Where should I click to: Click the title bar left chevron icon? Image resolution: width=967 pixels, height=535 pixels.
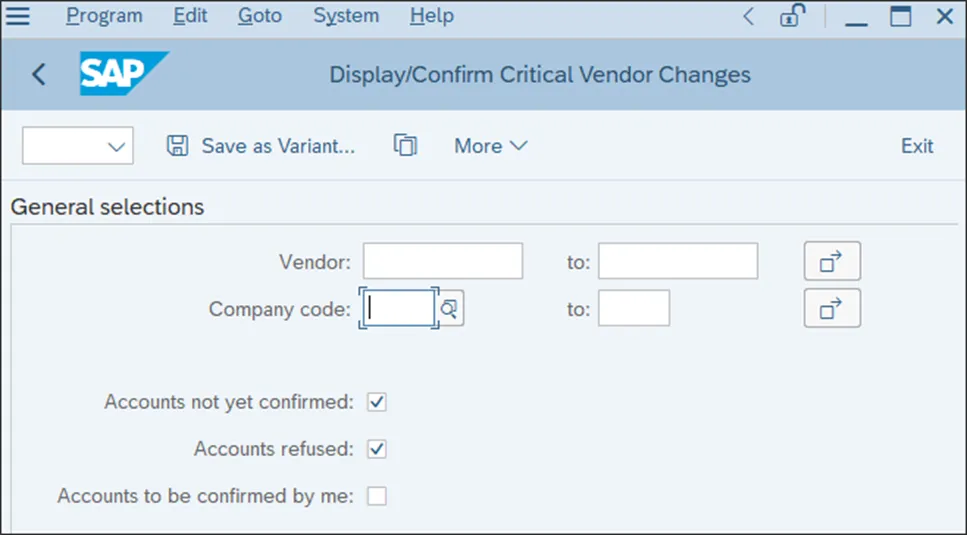coord(748,16)
